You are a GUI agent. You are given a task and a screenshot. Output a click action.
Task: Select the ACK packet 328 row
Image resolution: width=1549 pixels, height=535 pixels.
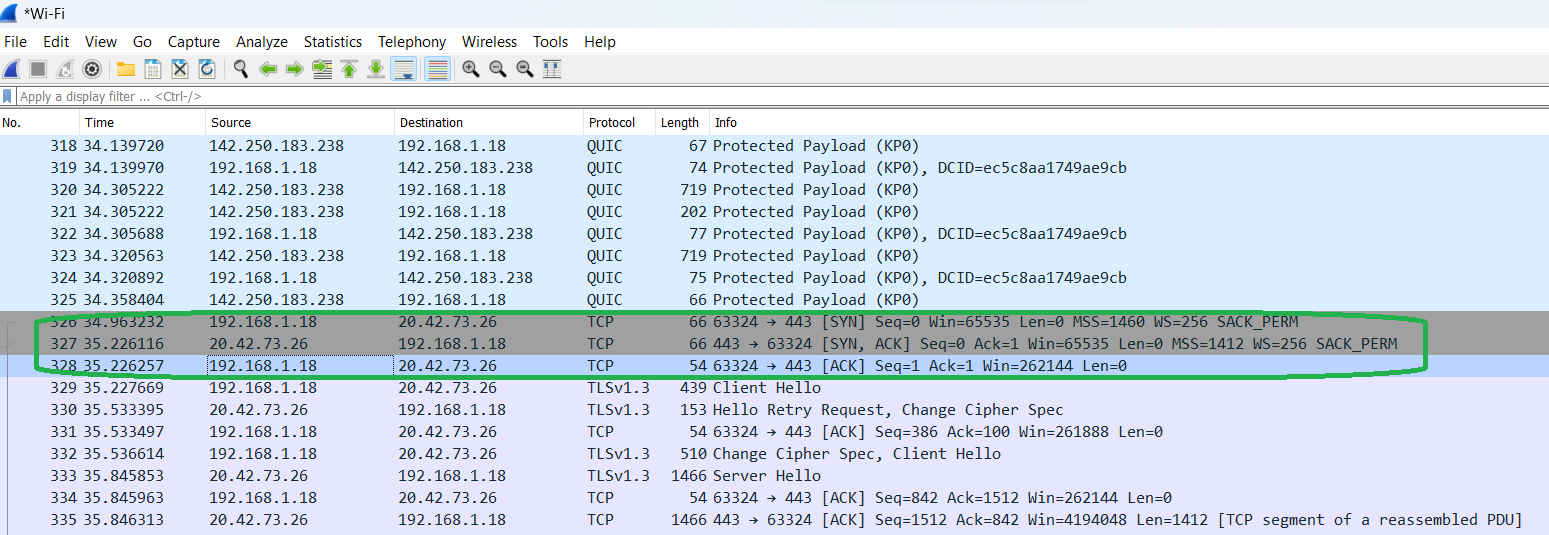tap(774, 366)
